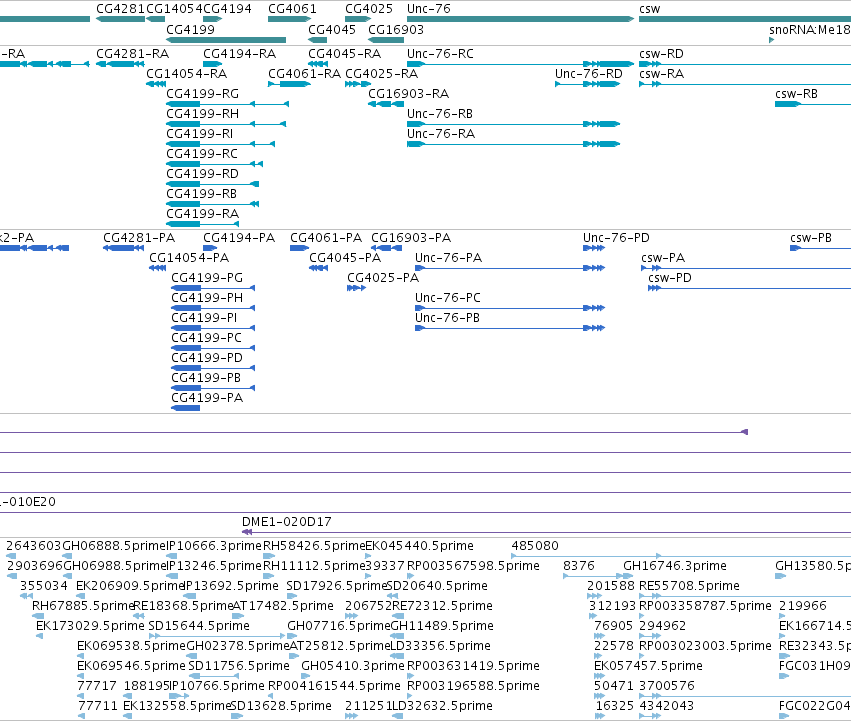
Task: Open transcript CG4199-RD label
Action: pos(202,174)
